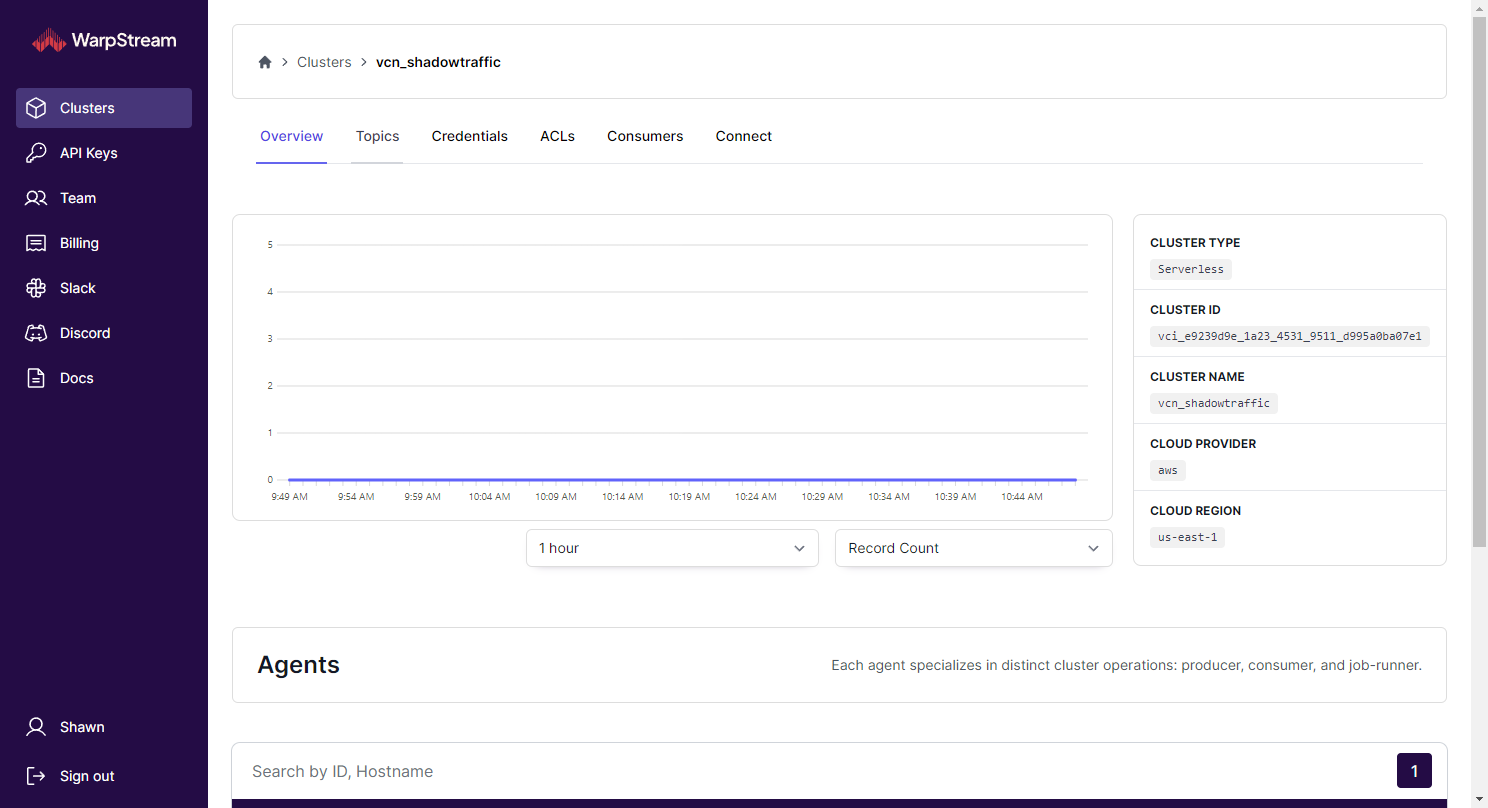Viewport: 1488px width, 808px height.
Task: Open the Shawn account menu
Action: coord(104,727)
